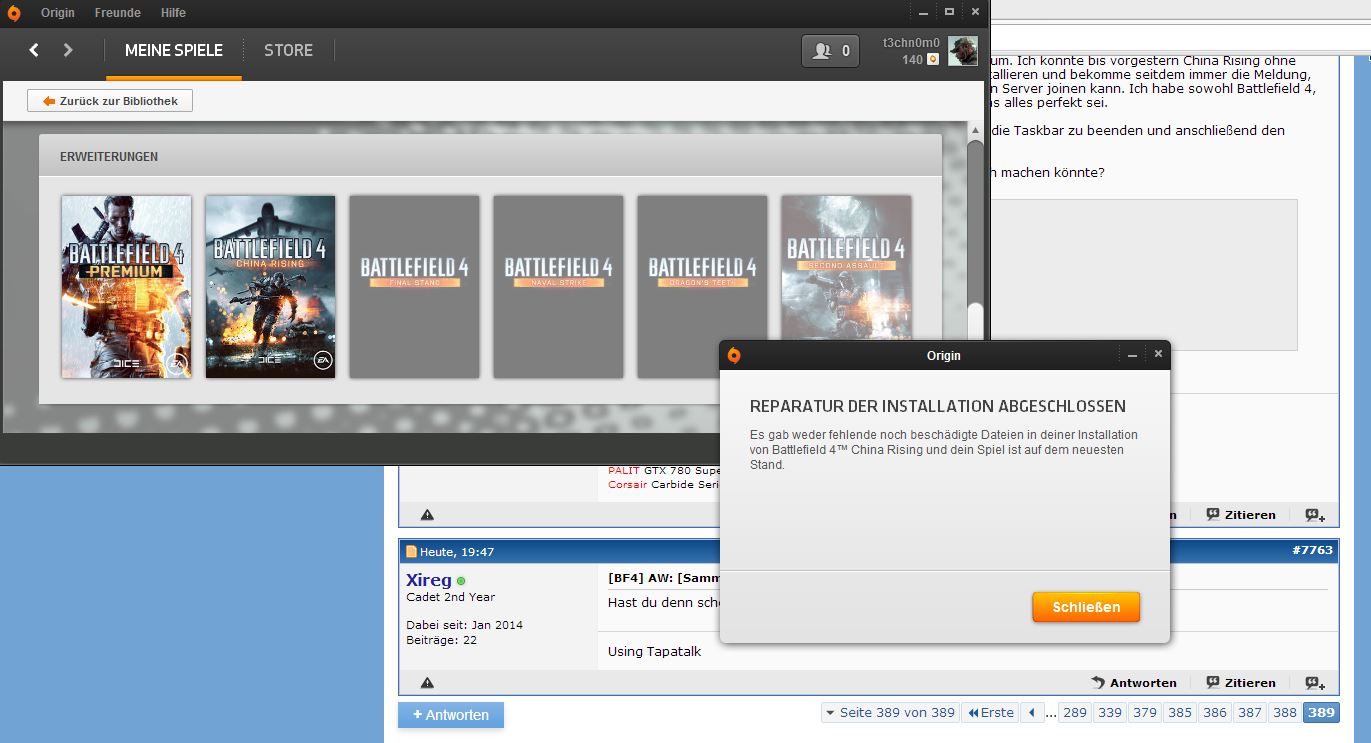Go to forum page 387
The width and height of the screenshot is (1371, 743).
1250,713
